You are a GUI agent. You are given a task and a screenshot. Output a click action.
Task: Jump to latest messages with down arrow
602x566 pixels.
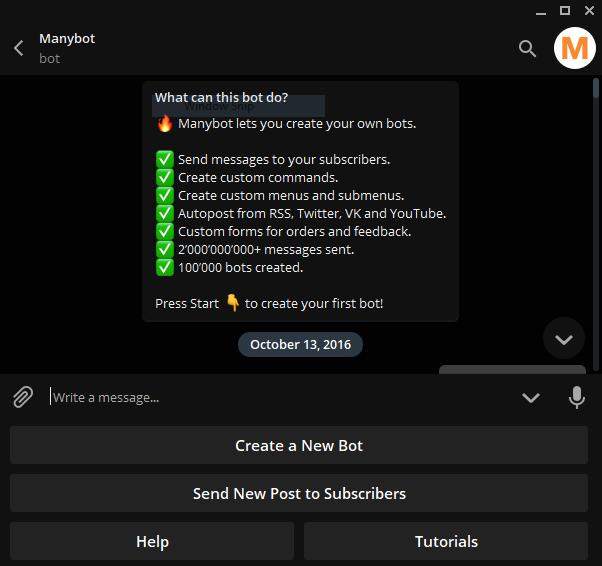[x=564, y=339]
